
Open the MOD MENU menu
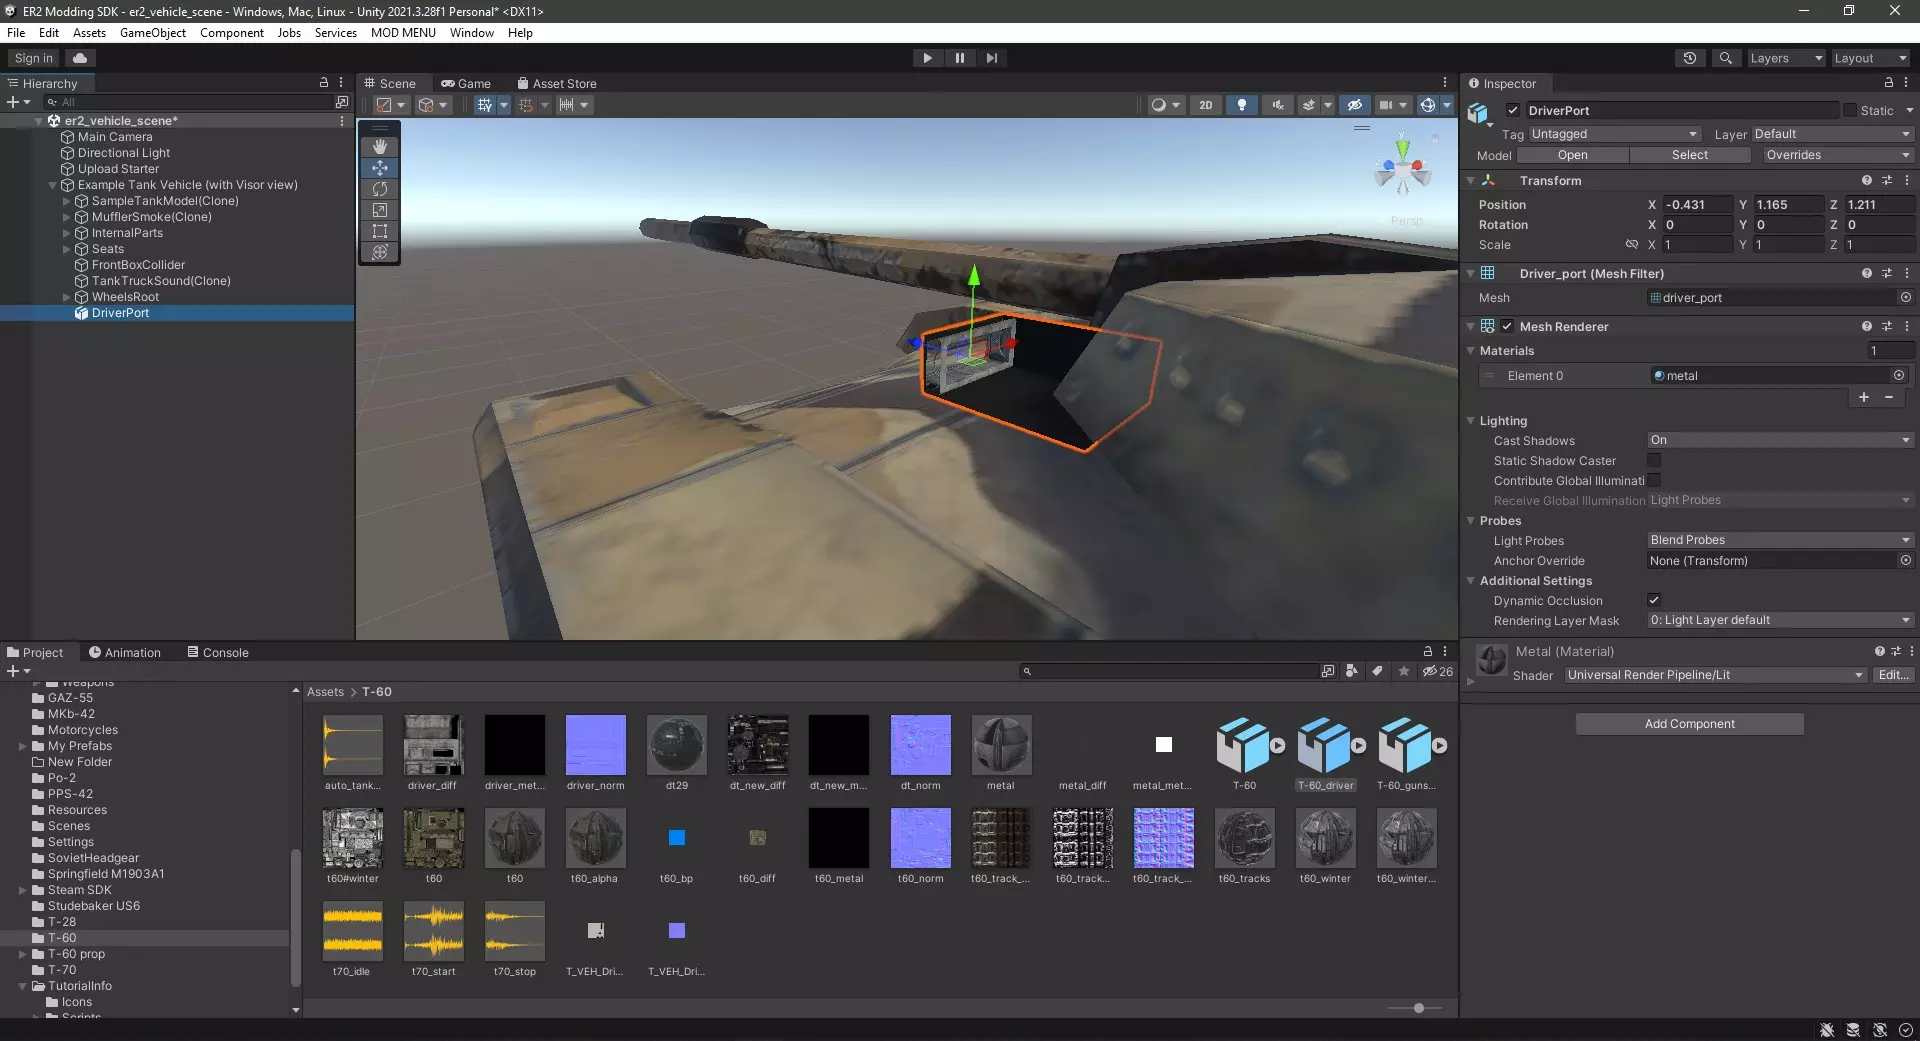tap(403, 33)
